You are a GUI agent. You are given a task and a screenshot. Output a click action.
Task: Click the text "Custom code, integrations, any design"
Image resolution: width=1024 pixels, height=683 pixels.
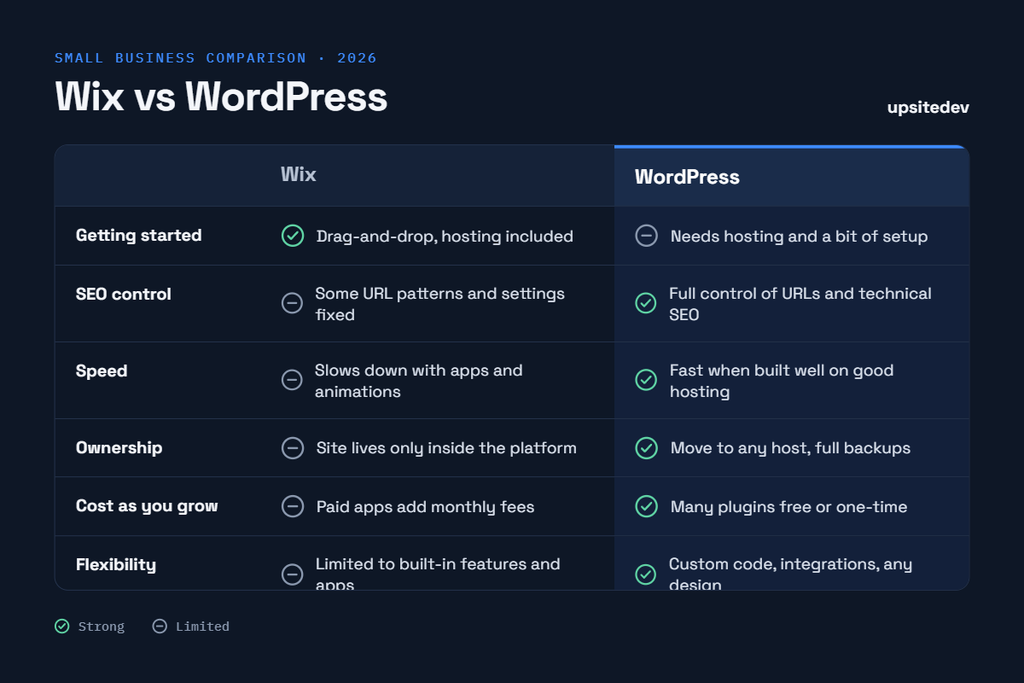point(790,573)
